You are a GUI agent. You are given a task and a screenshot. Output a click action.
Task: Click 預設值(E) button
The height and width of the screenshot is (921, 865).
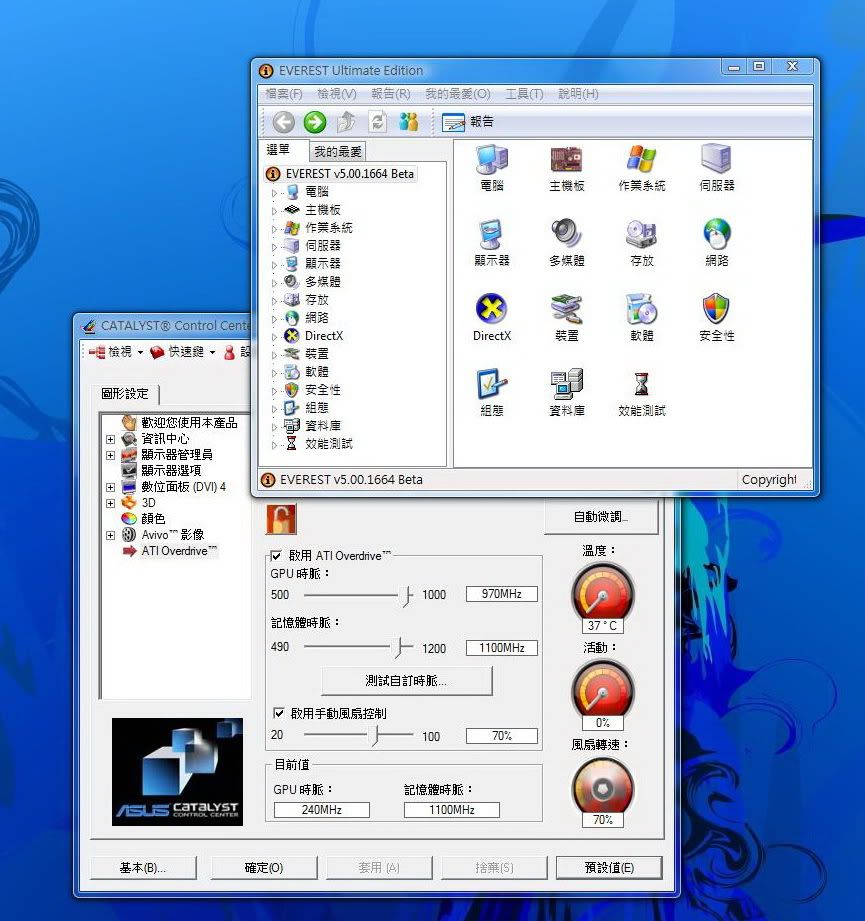pos(609,868)
